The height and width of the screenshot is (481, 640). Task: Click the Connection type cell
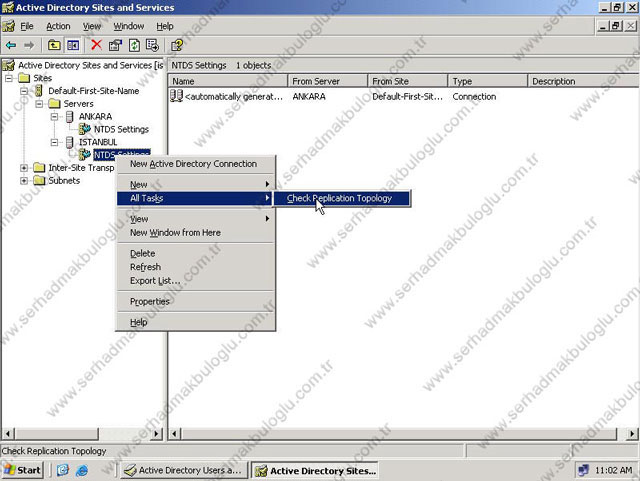474,97
